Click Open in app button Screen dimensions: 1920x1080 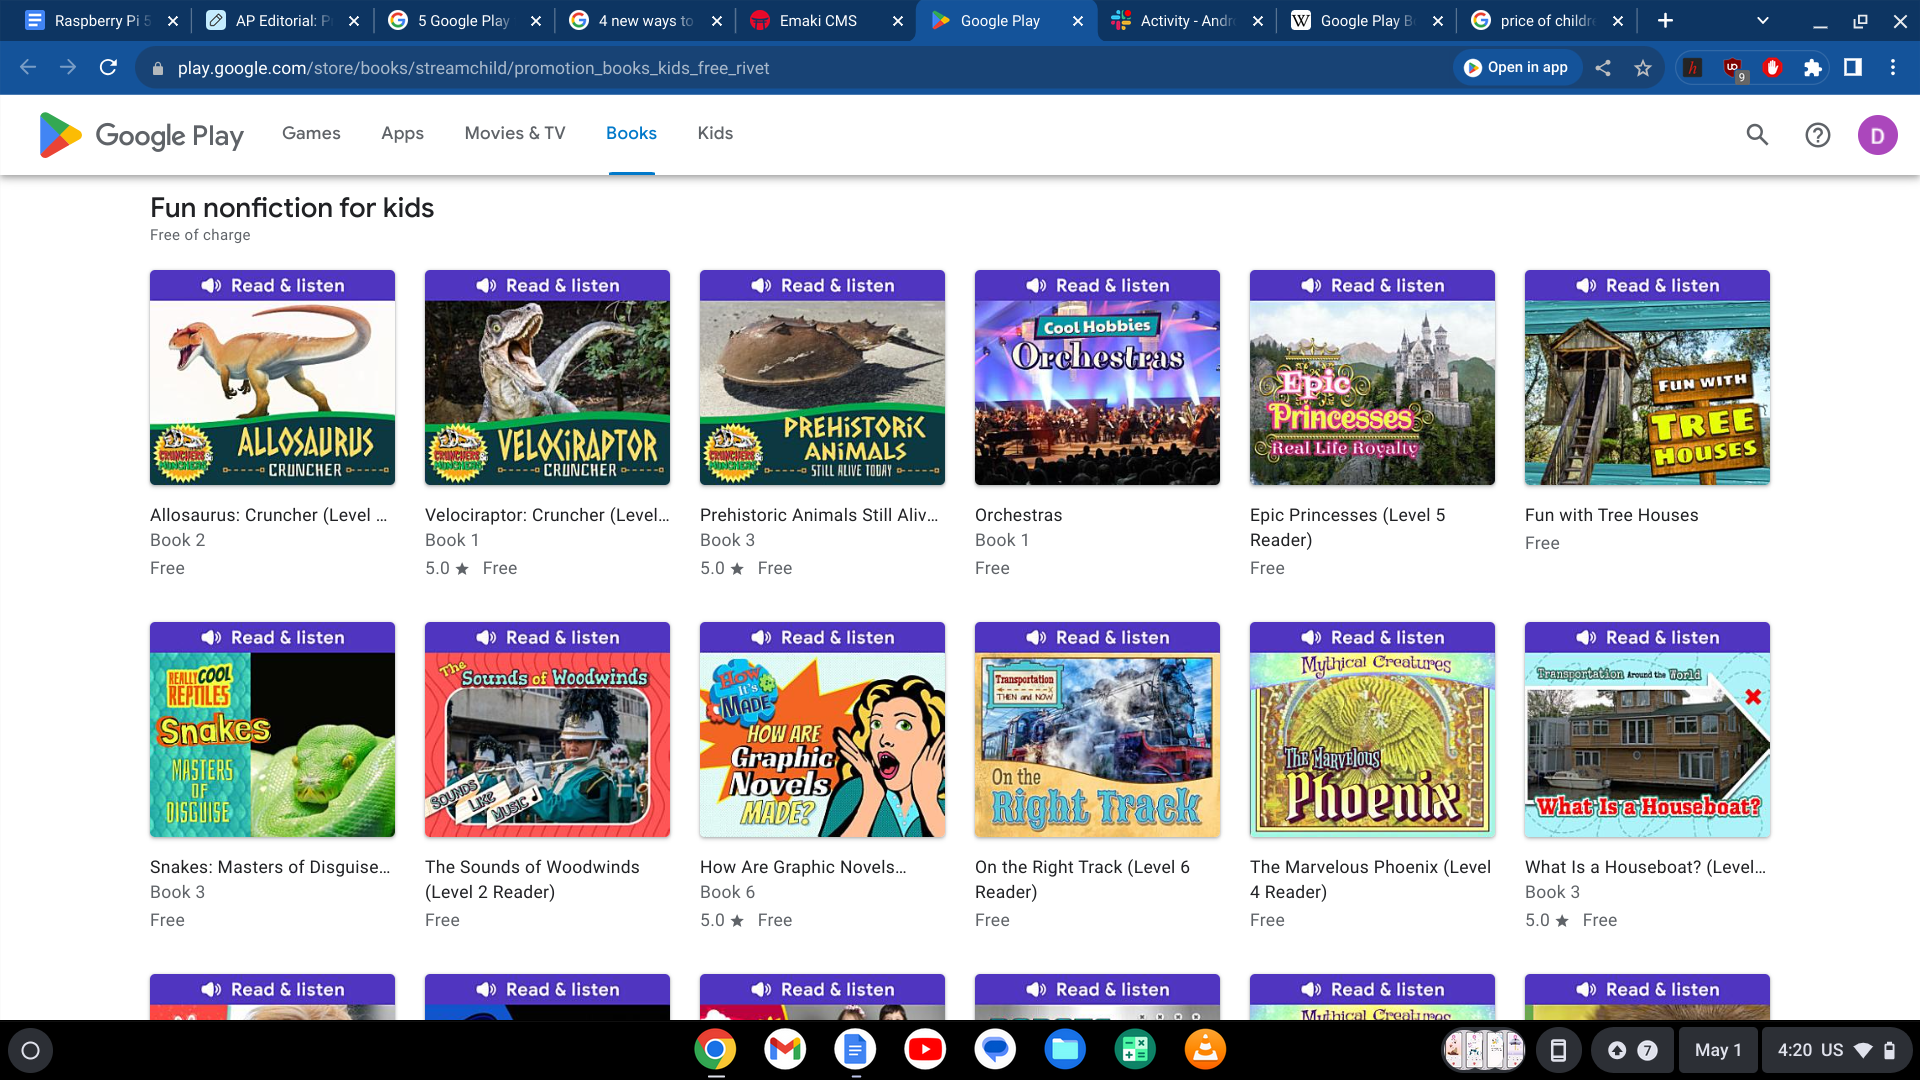click(1514, 69)
